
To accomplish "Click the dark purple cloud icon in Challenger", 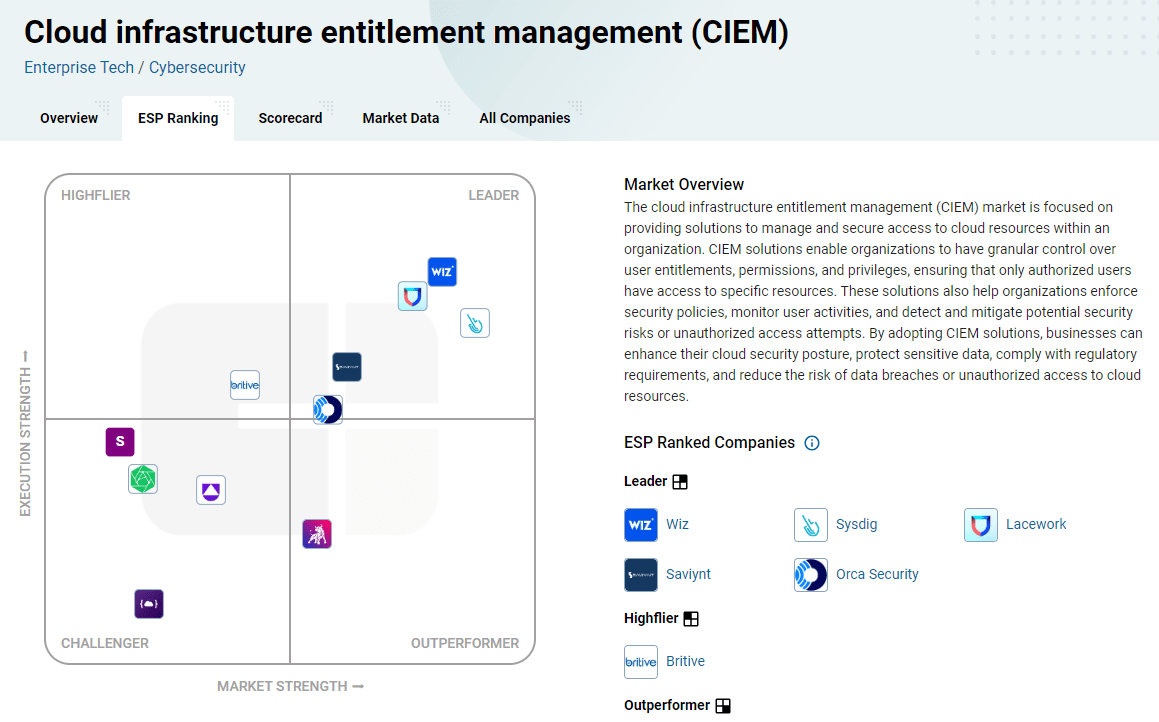I will click(x=149, y=604).
